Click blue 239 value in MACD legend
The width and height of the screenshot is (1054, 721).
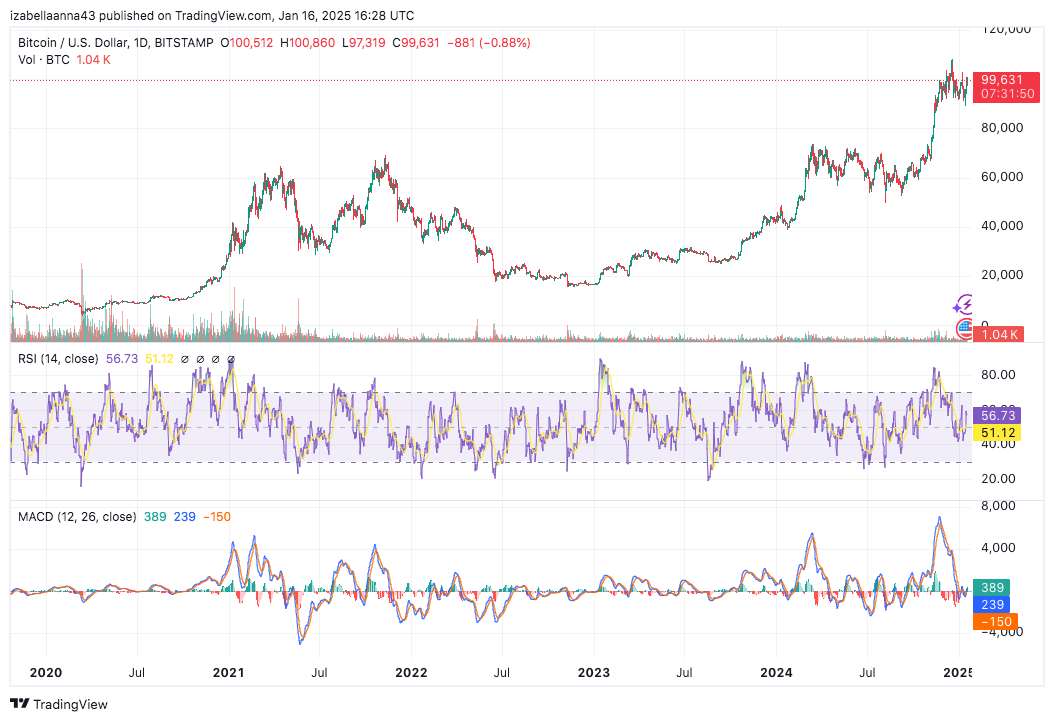tap(185, 517)
